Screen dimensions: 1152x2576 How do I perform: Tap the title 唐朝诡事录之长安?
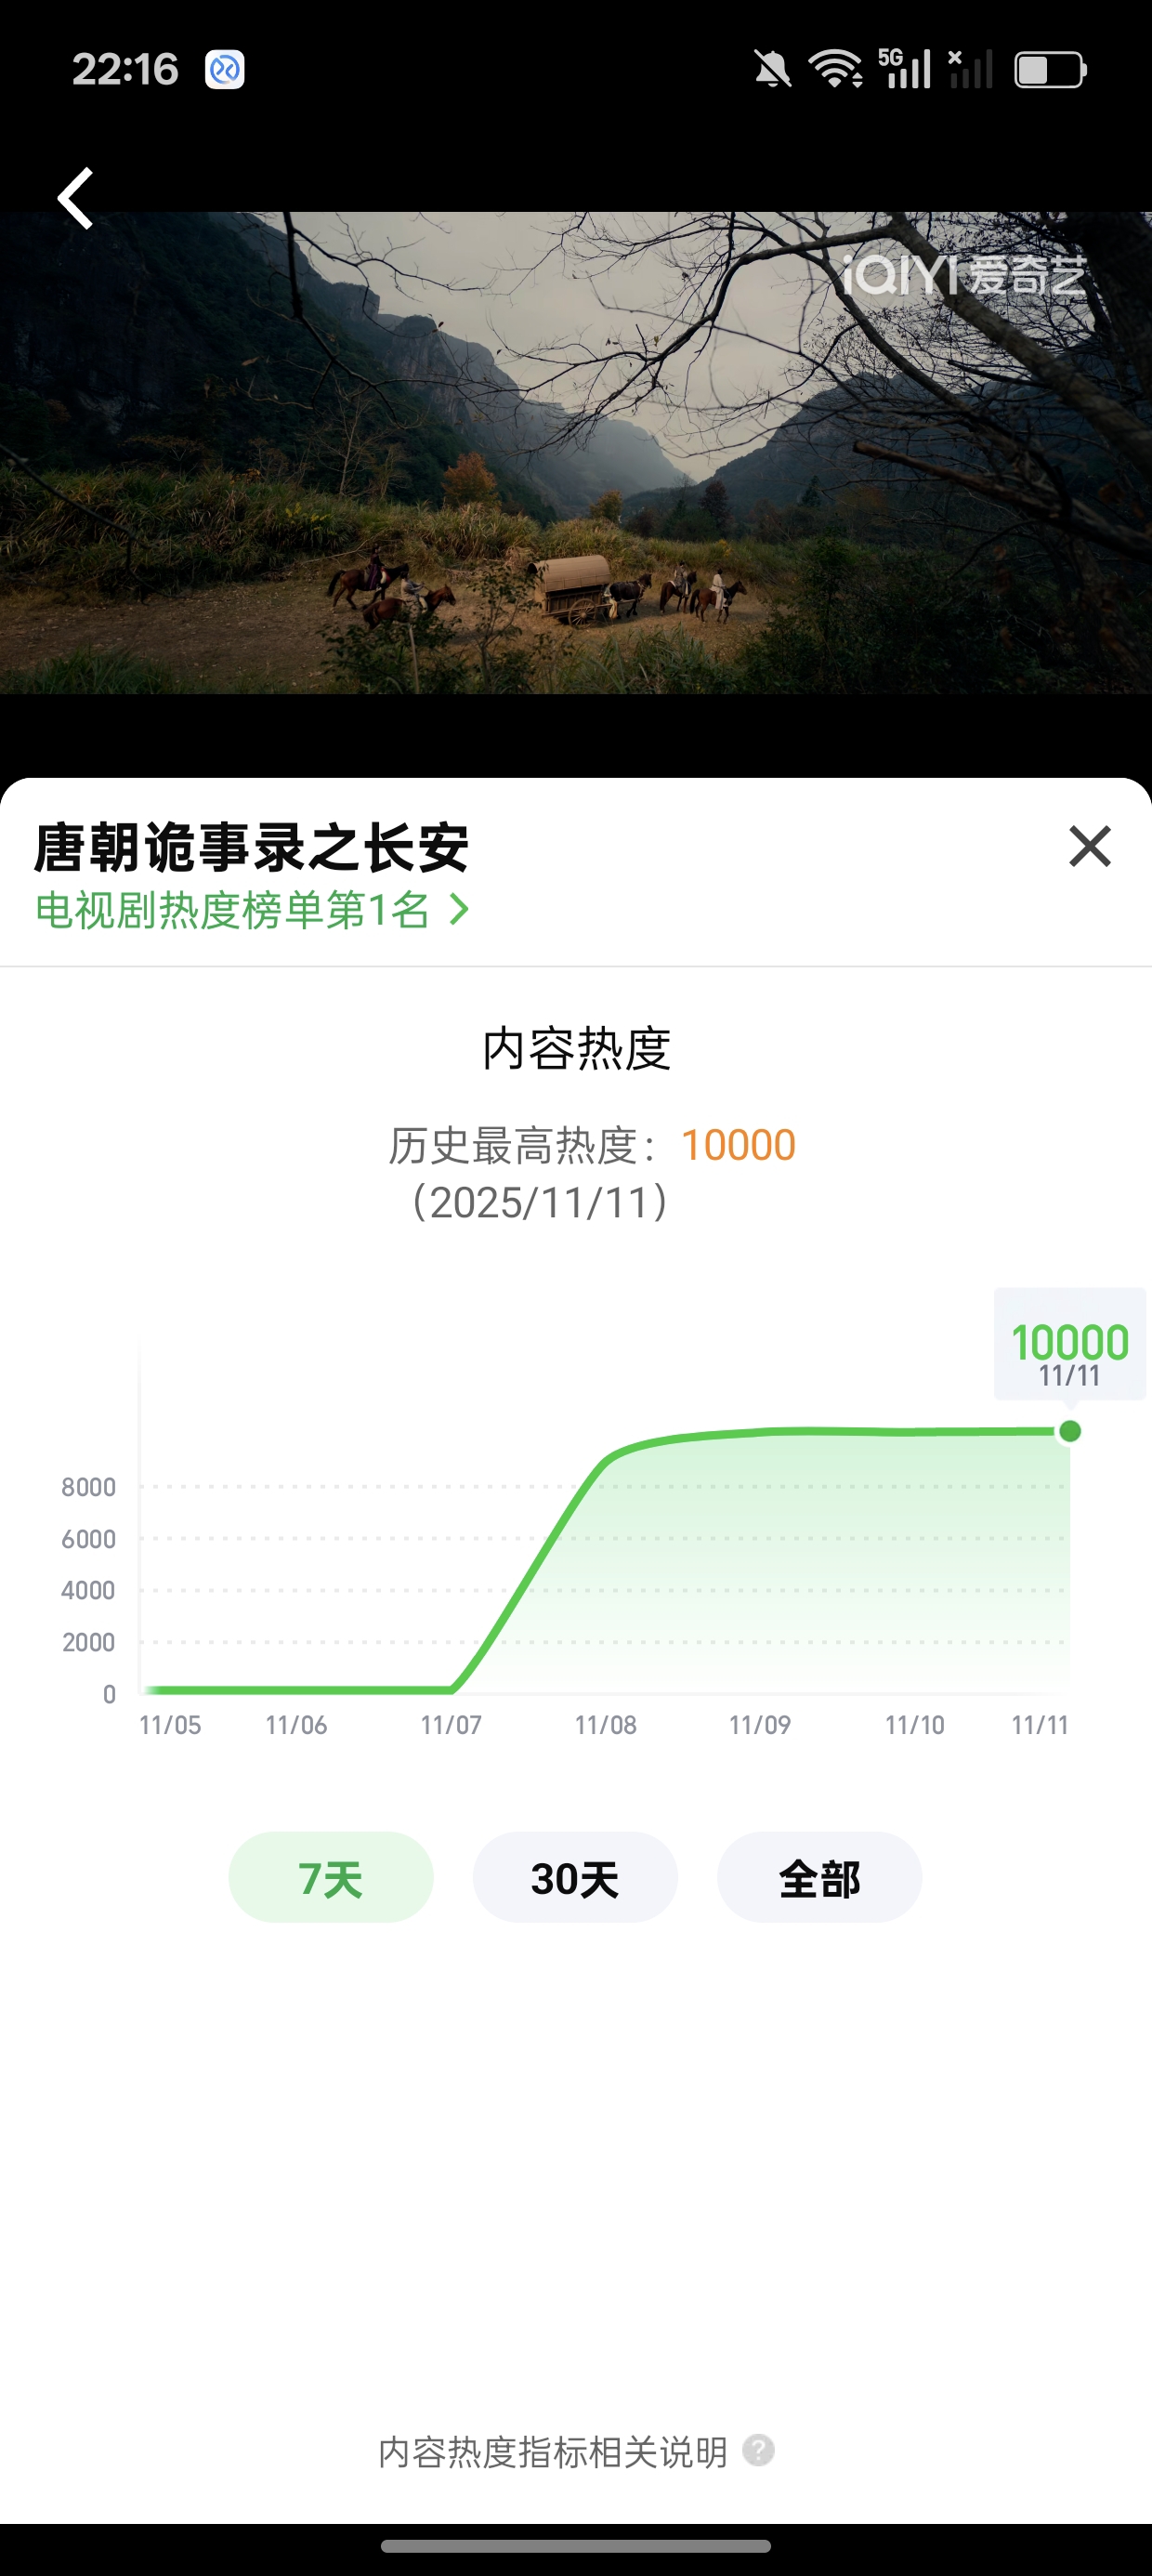(x=251, y=848)
